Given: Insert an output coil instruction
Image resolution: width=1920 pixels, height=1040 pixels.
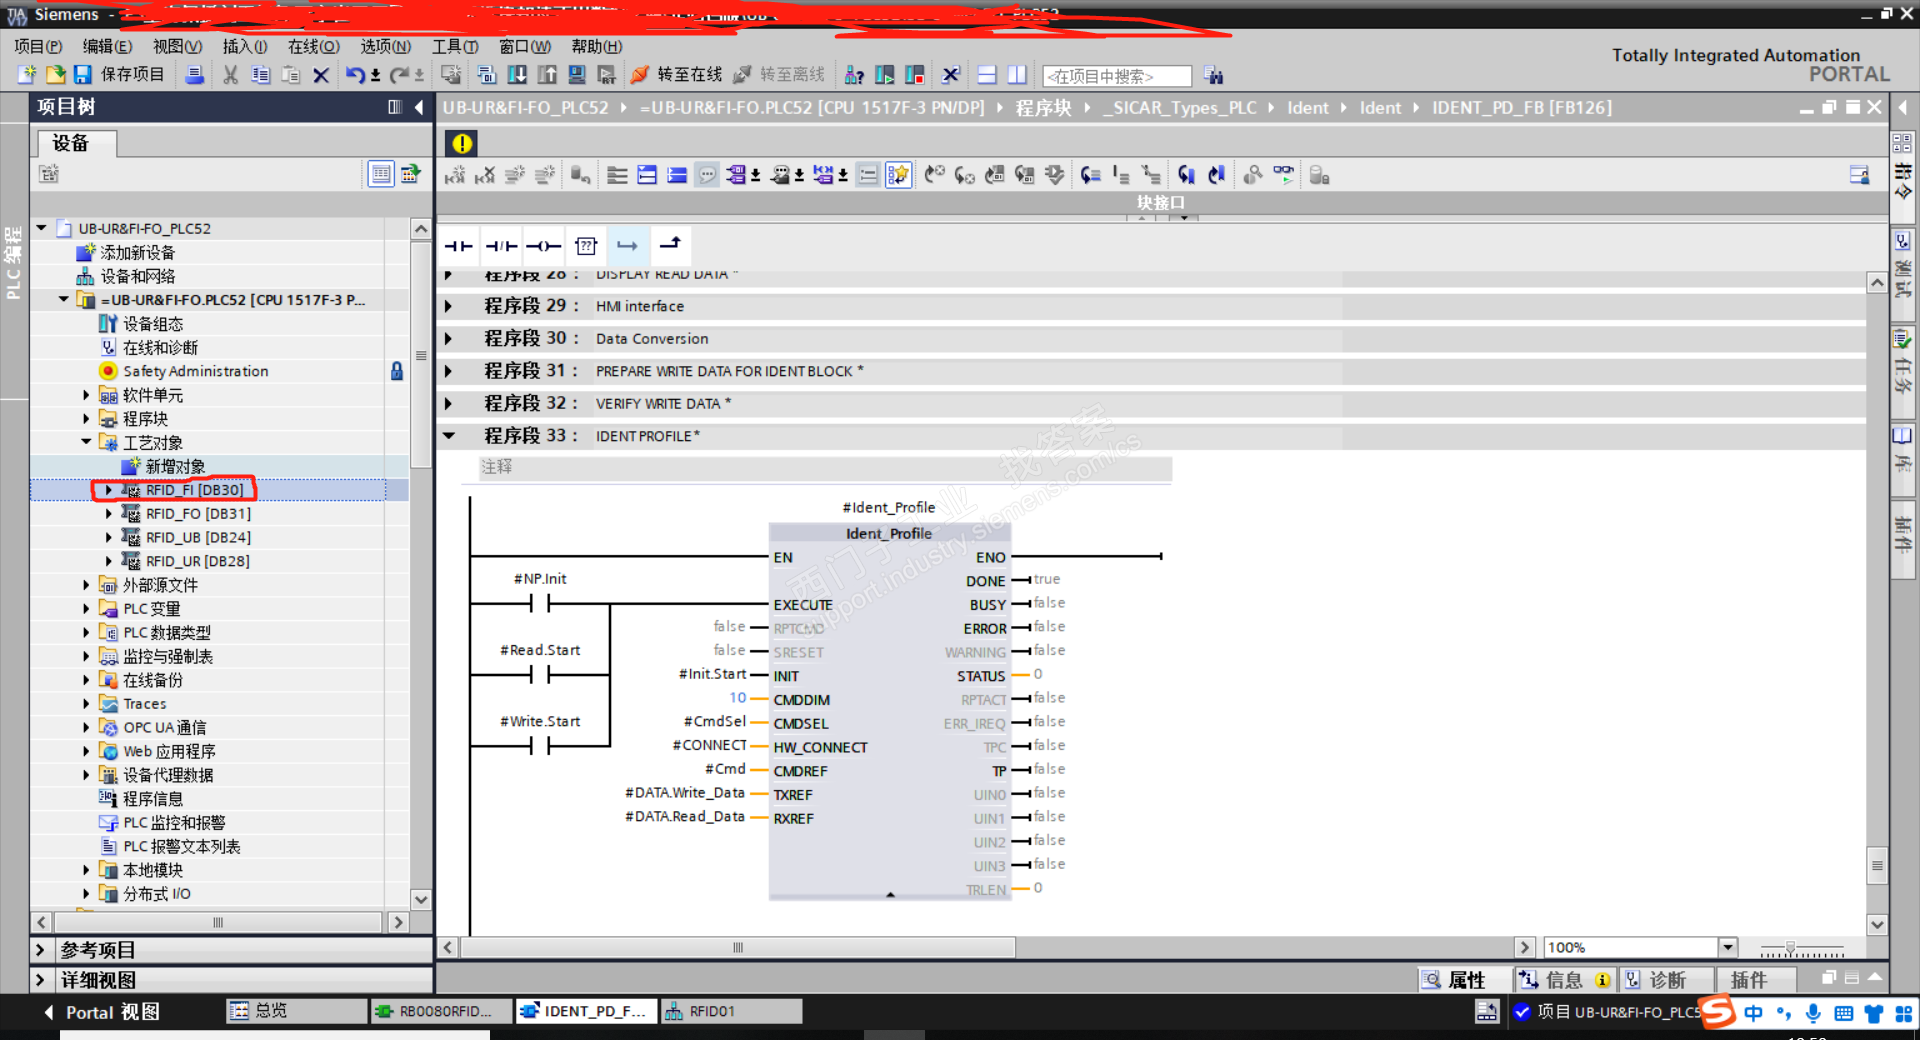Looking at the screenshot, I should [544, 246].
